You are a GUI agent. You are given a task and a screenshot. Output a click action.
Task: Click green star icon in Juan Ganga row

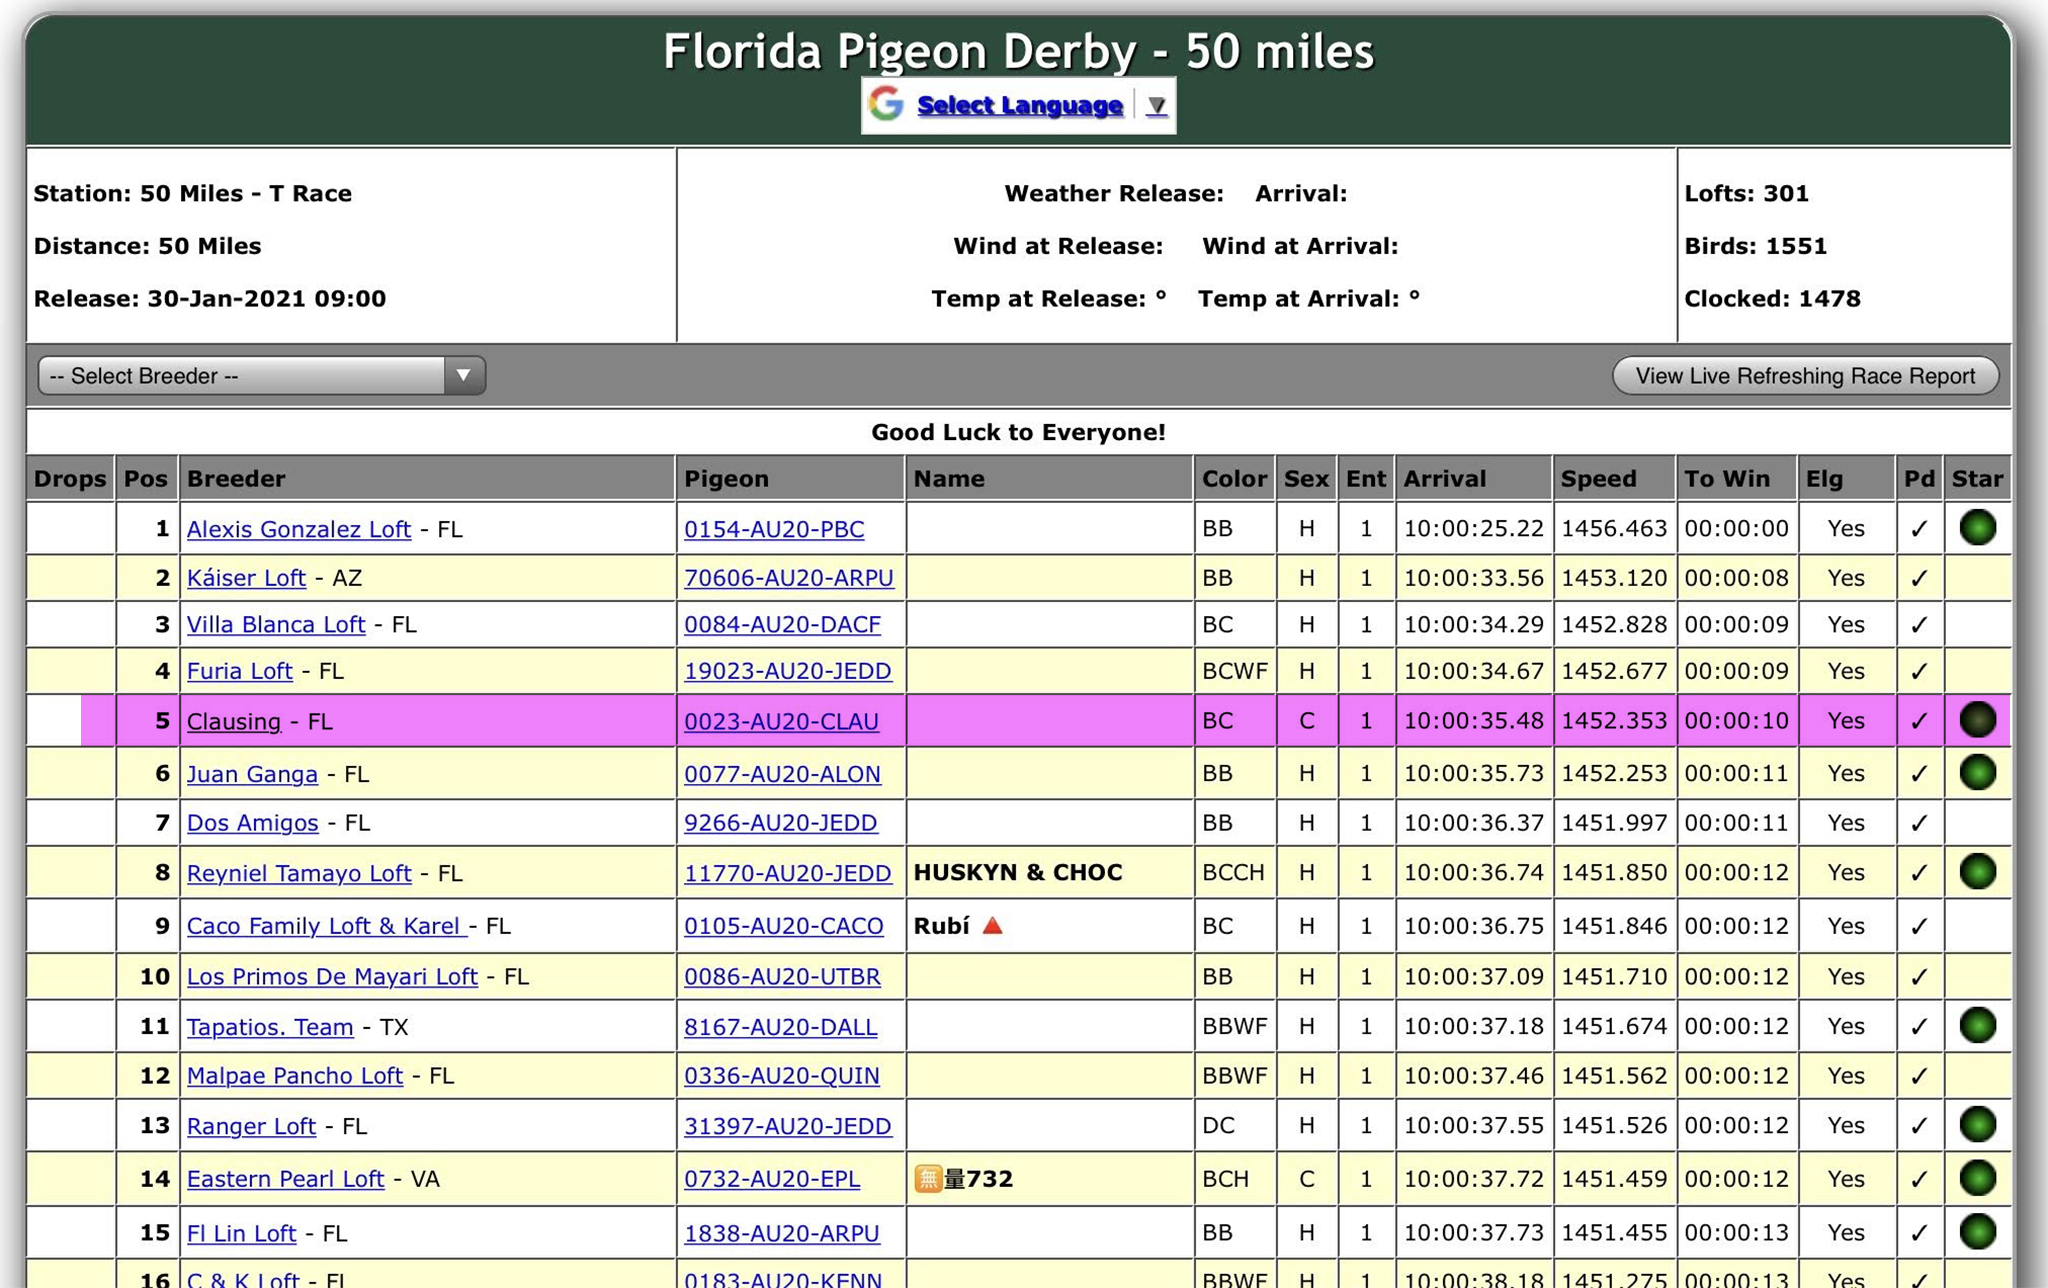coord(1977,772)
